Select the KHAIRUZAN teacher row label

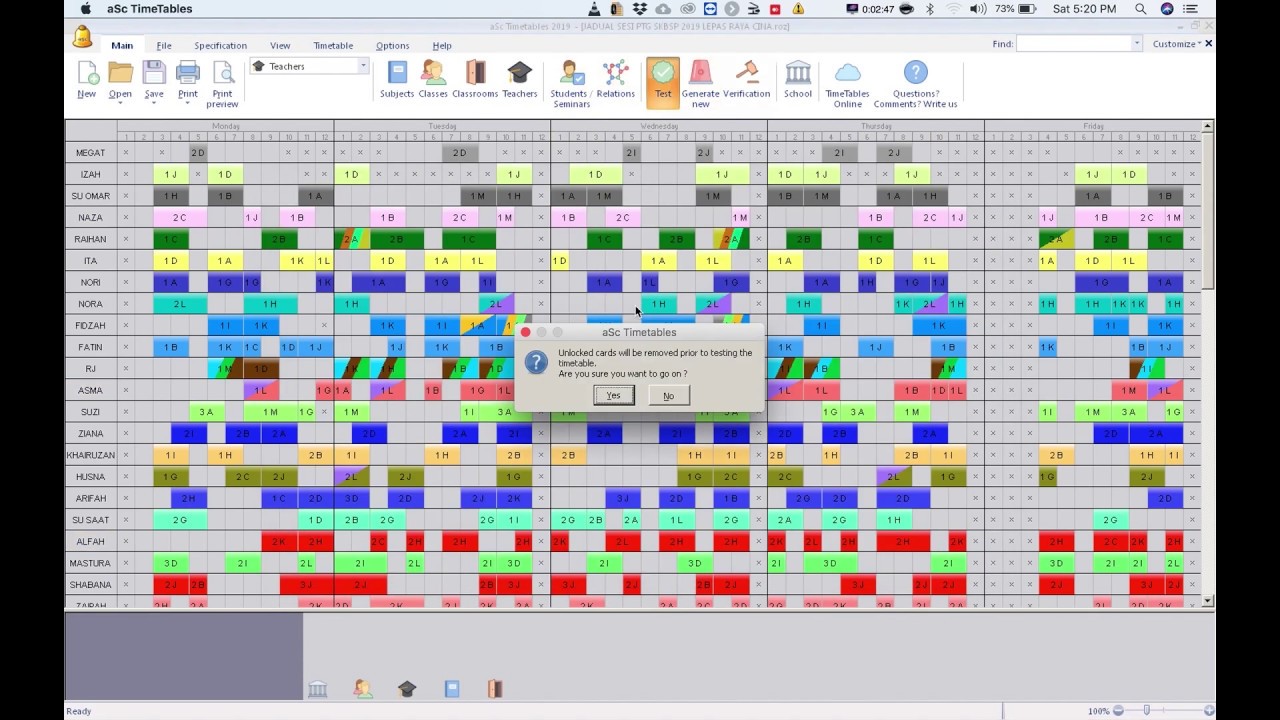click(91, 455)
